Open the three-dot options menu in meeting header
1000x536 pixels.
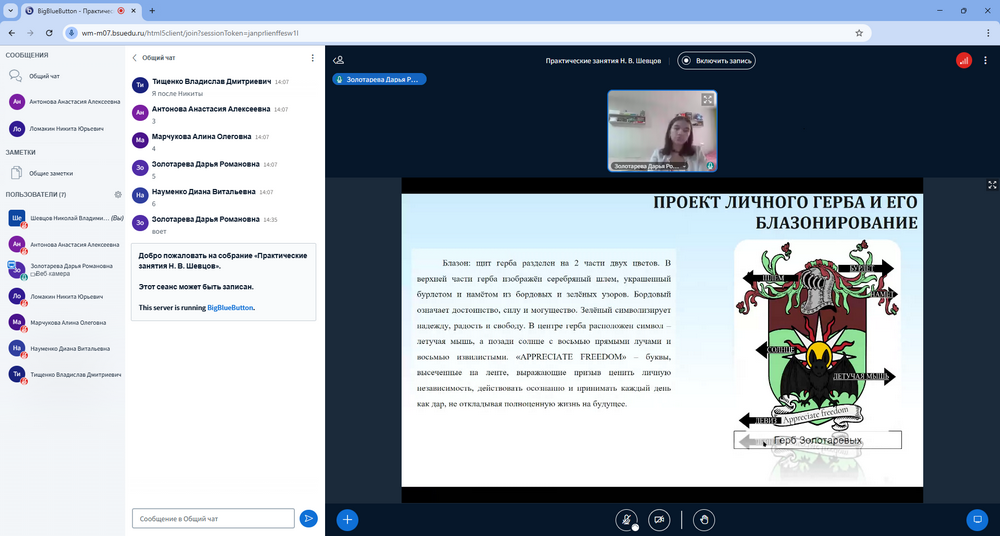pyautogui.click(x=988, y=60)
